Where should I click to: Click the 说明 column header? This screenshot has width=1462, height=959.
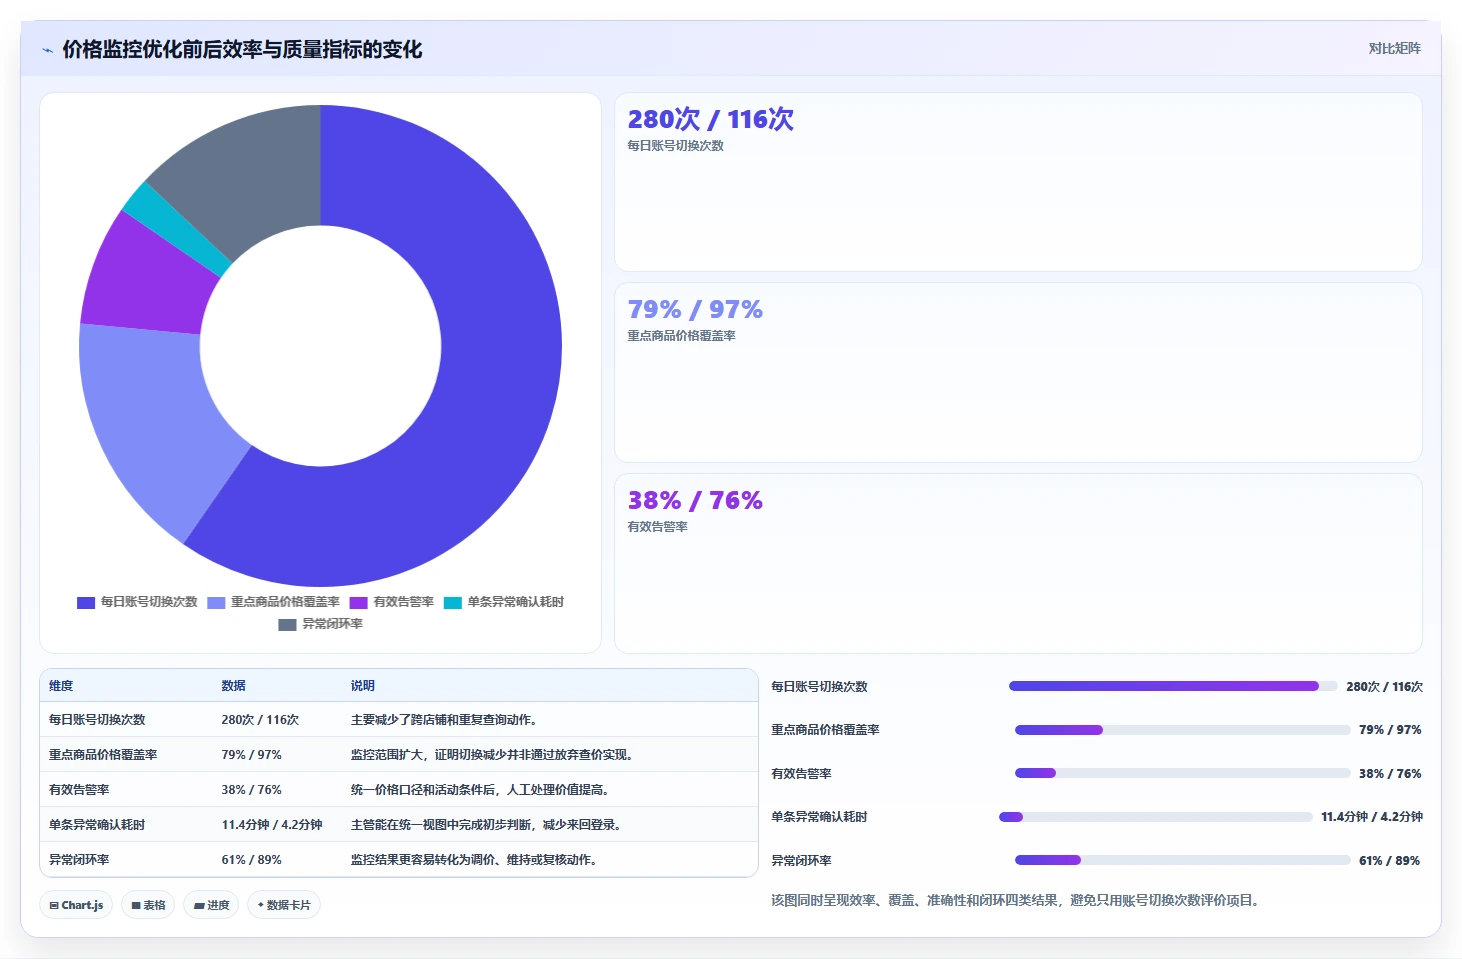tap(362, 686)
